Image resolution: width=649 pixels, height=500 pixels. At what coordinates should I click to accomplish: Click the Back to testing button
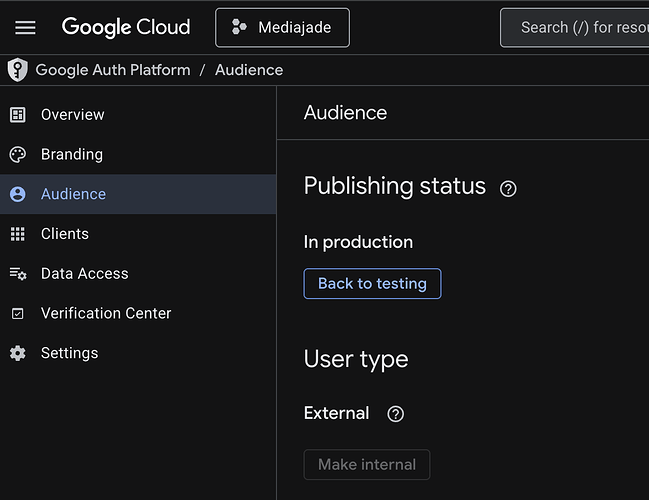pyautogui.click(x=372, y=284)
